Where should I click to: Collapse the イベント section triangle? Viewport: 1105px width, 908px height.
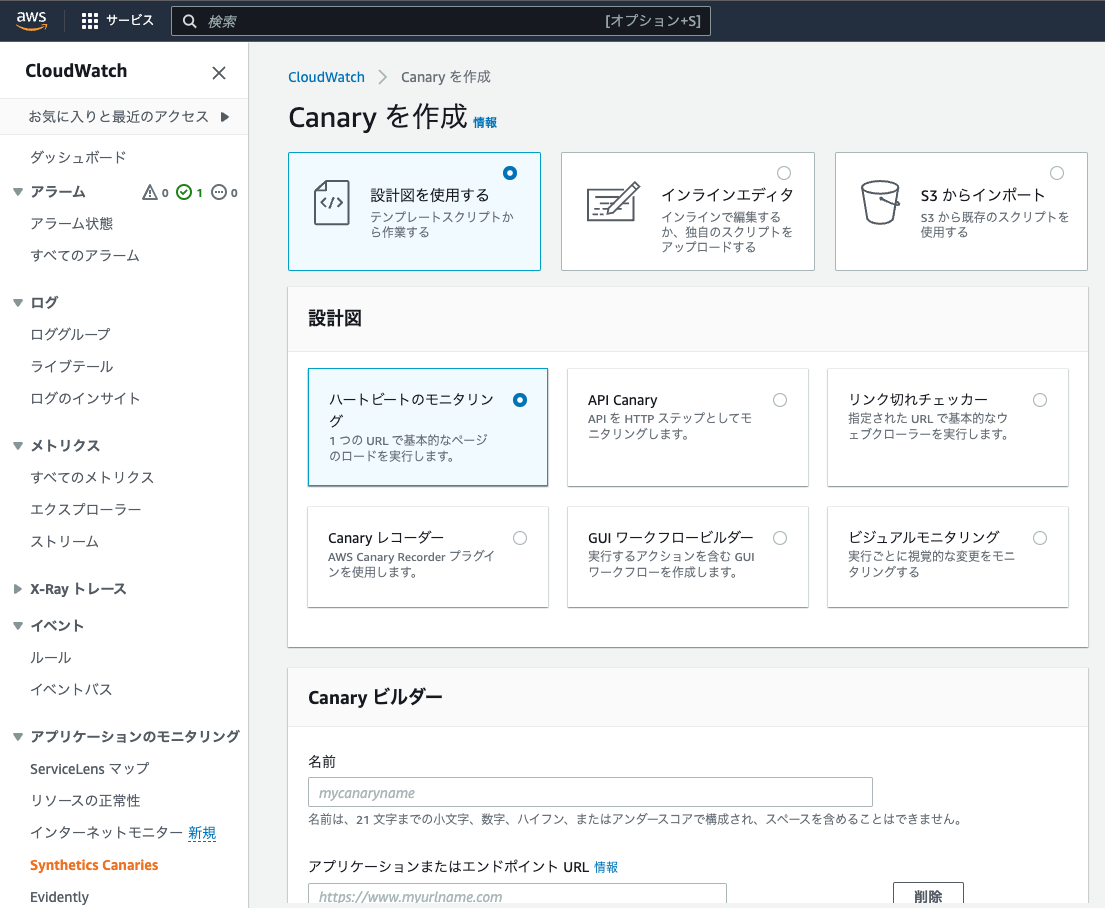point(18,625)
